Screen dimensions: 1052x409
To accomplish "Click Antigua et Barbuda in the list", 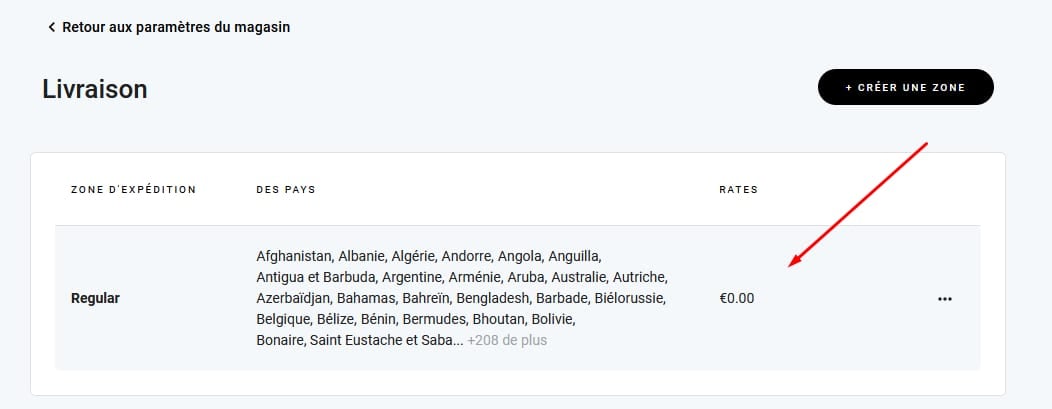I will click(x=315, y=277).
